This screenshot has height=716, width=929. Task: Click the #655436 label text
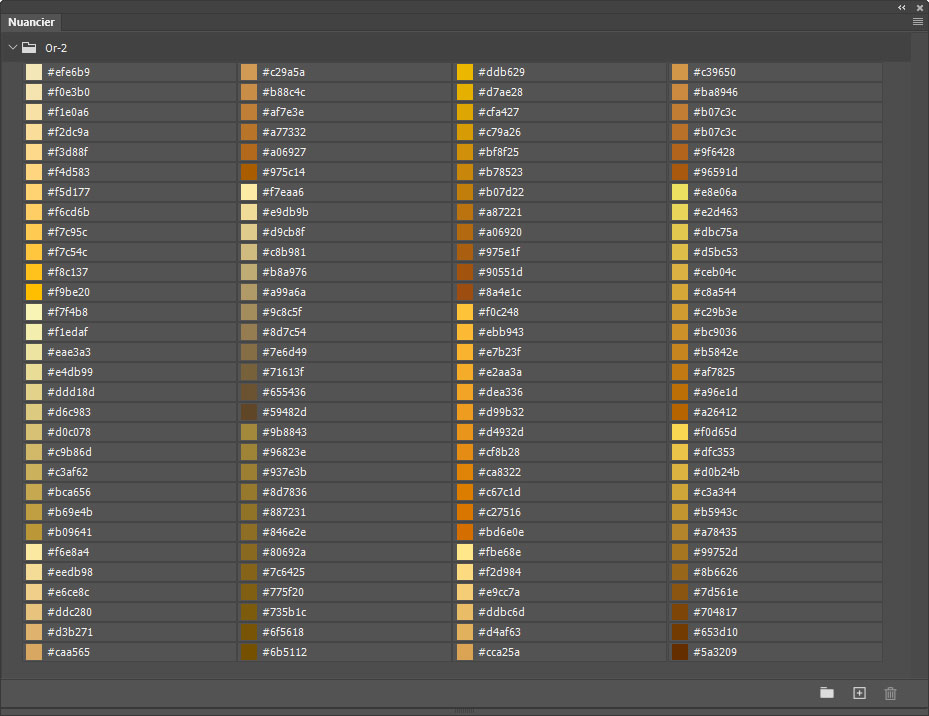click(x=284, y=392)
